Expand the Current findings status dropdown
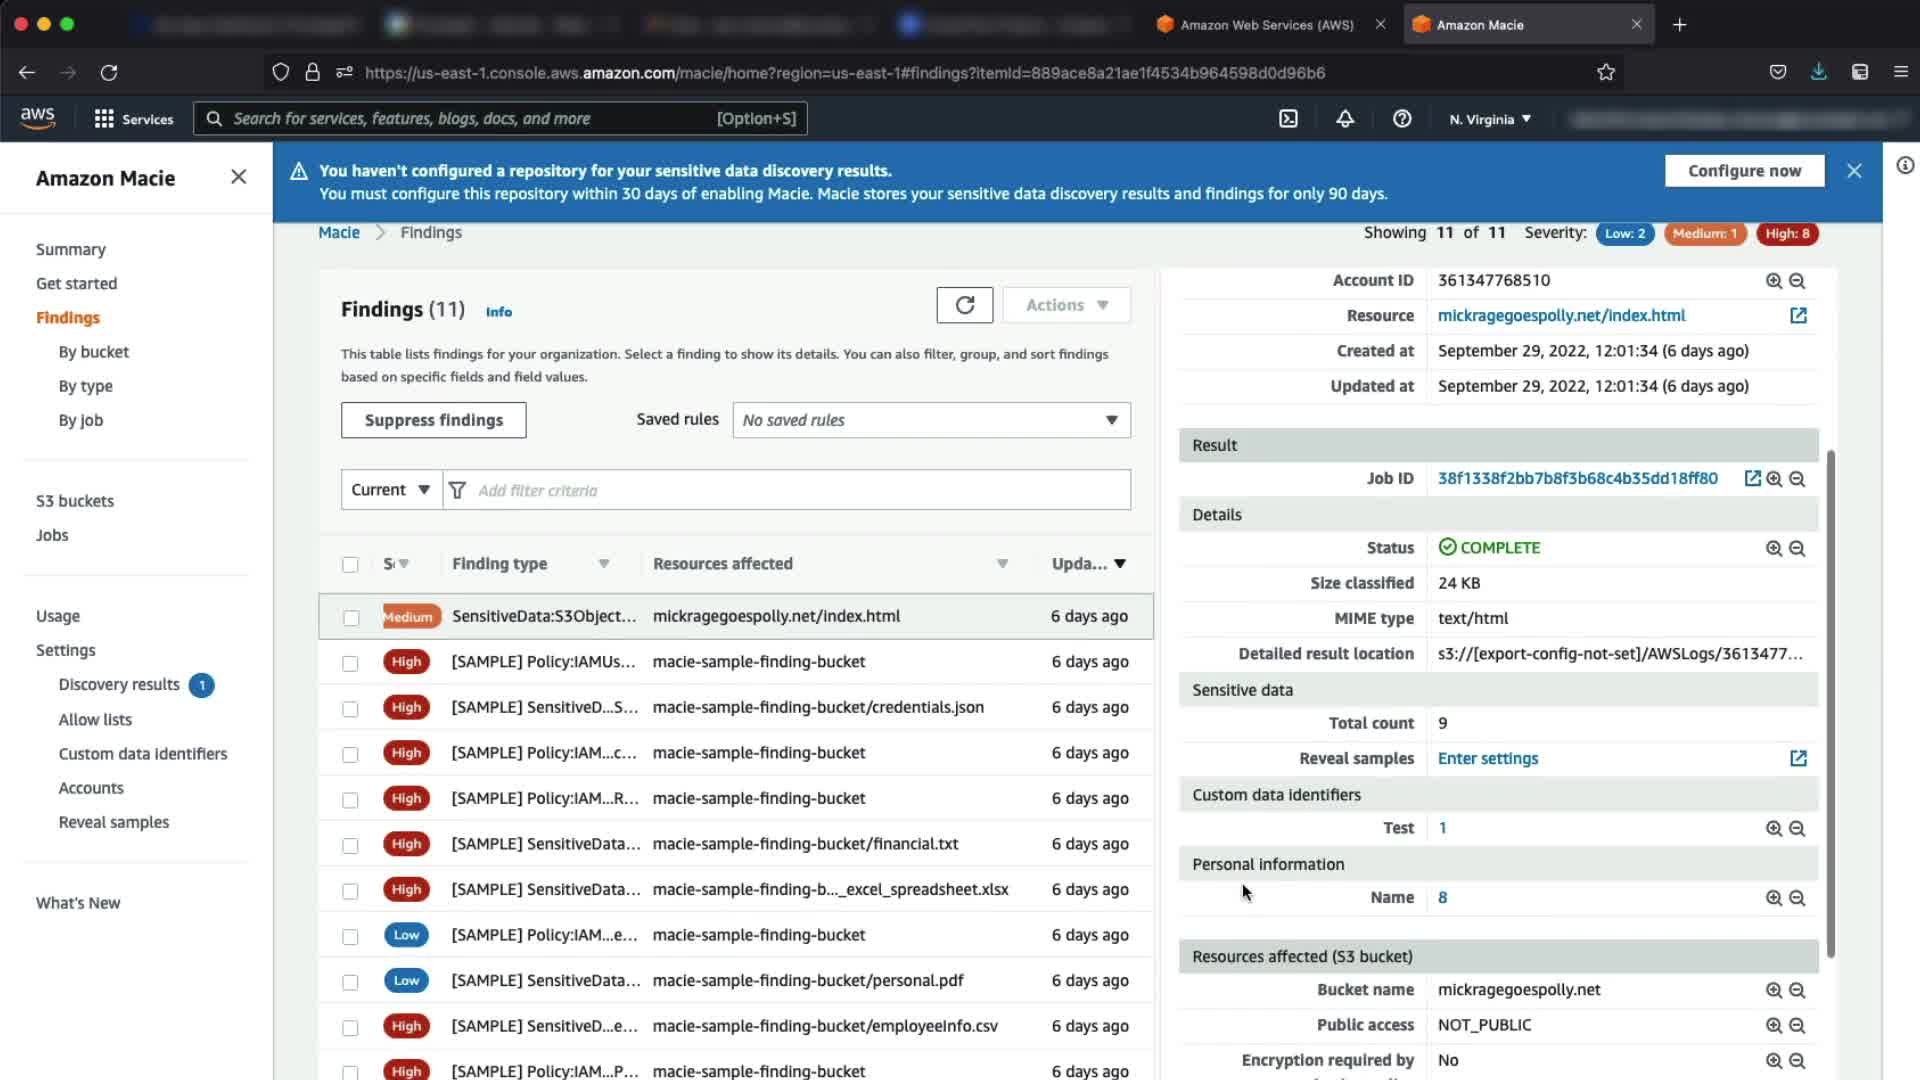The image size is (1920, 1080). pos(390,490)
